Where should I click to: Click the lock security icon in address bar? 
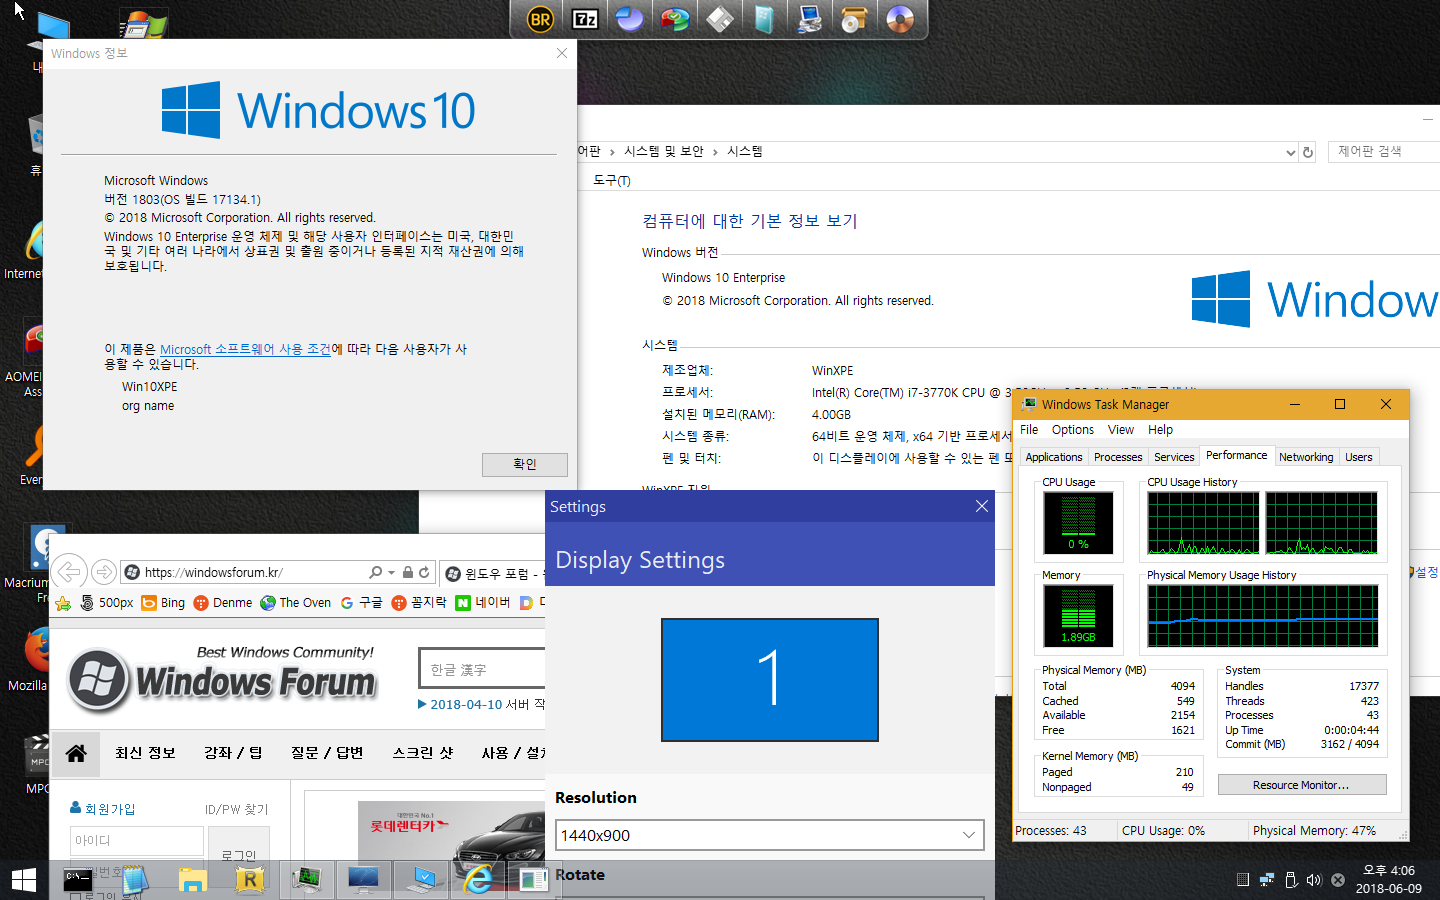408,572
